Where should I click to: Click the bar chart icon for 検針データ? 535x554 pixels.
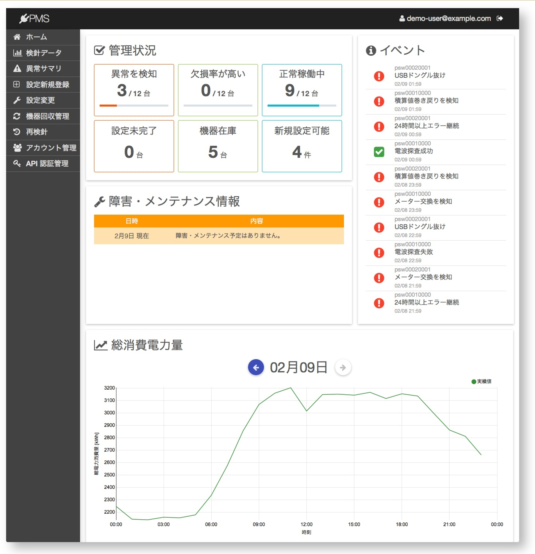click(x=17, y=53)
